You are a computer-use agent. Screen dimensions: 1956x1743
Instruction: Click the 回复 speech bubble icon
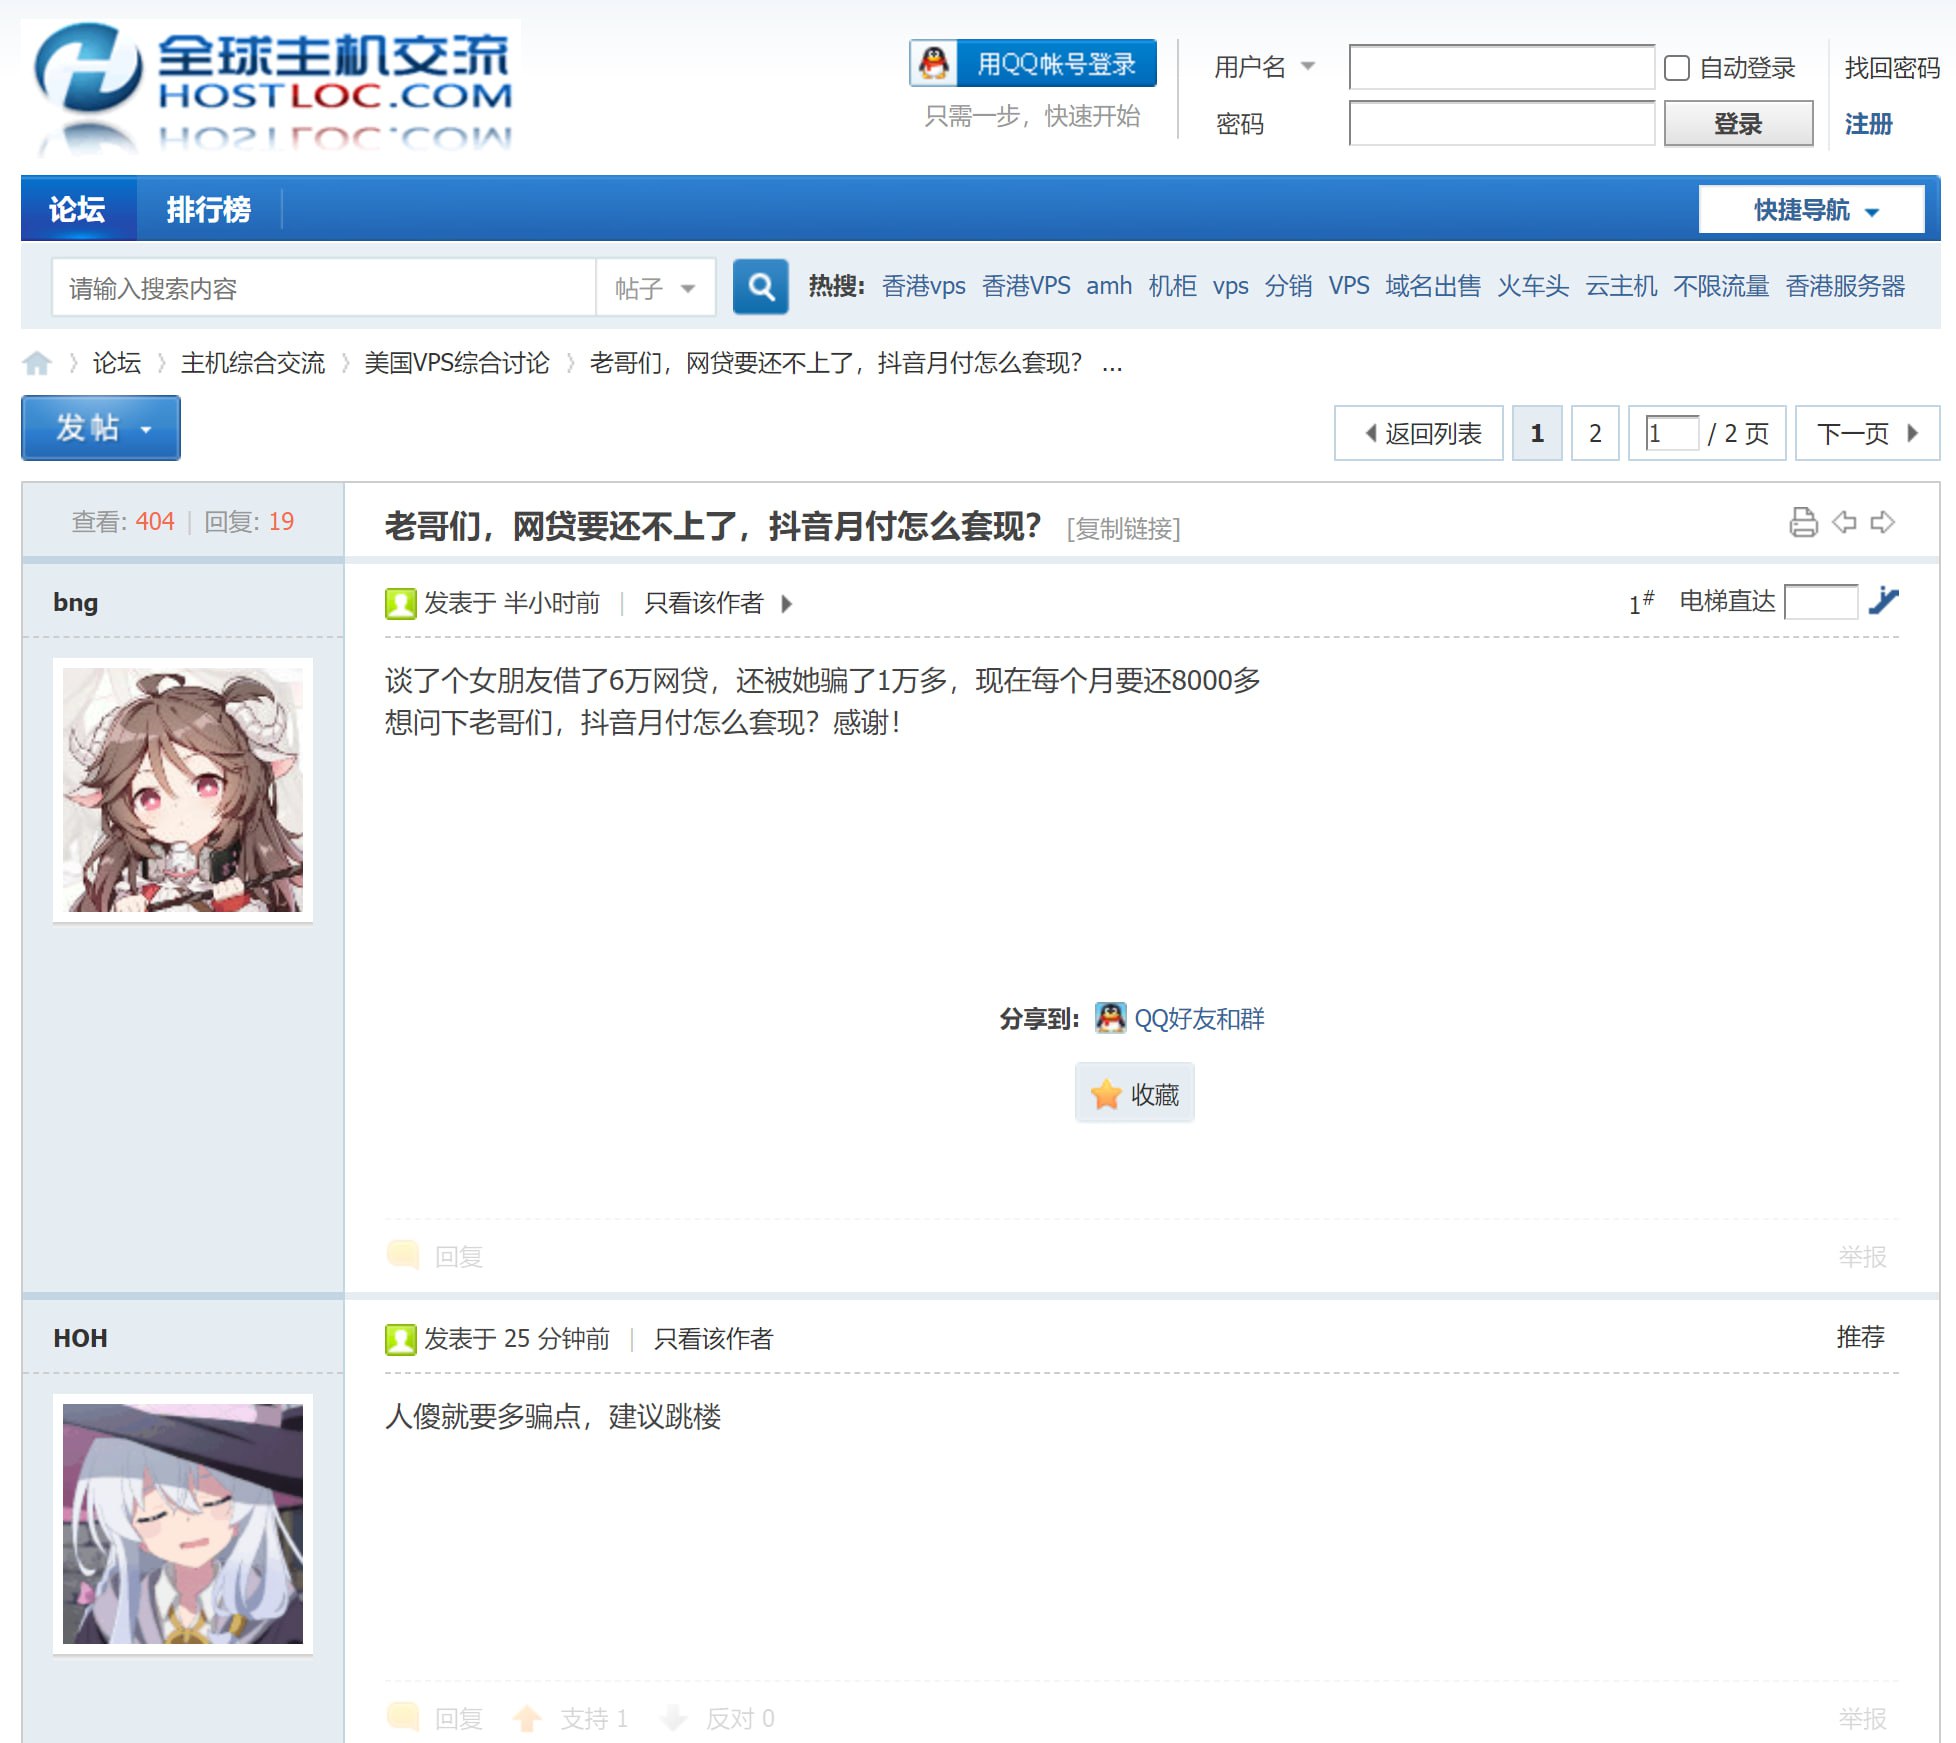click(404, 1255)
